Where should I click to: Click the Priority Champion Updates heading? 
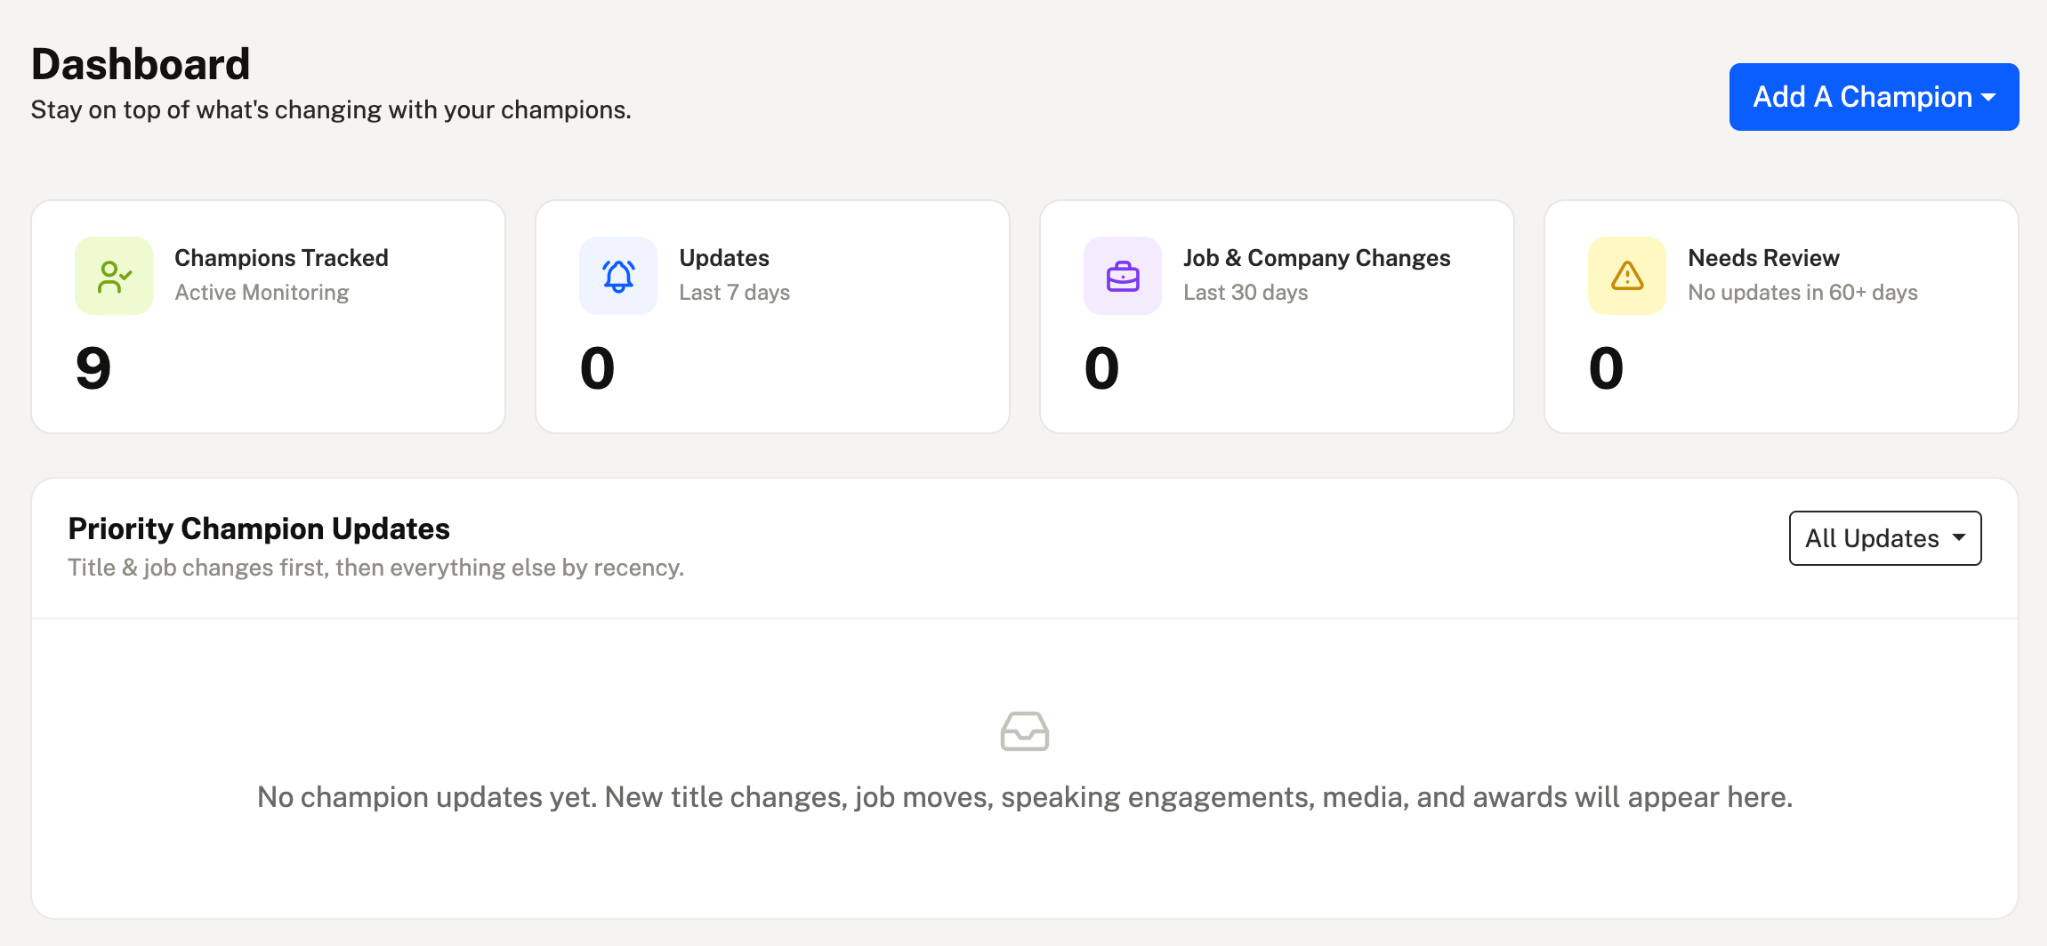[x=259, y=528]
